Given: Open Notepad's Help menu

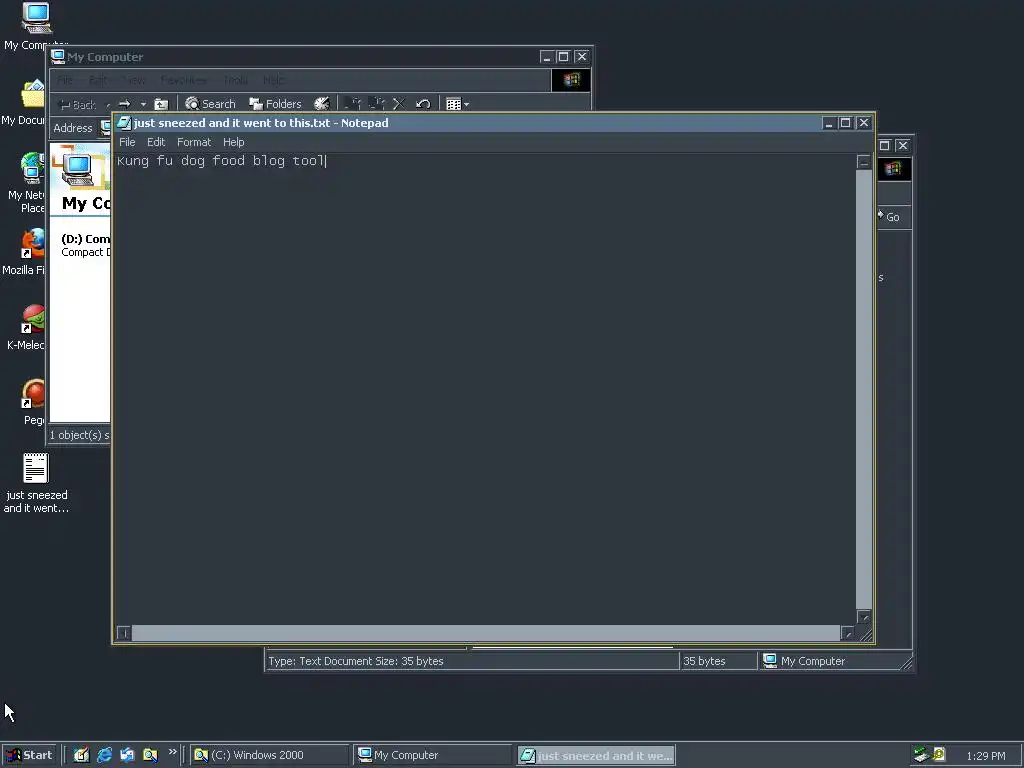Looking at the screenshot, I should [233, 142].
